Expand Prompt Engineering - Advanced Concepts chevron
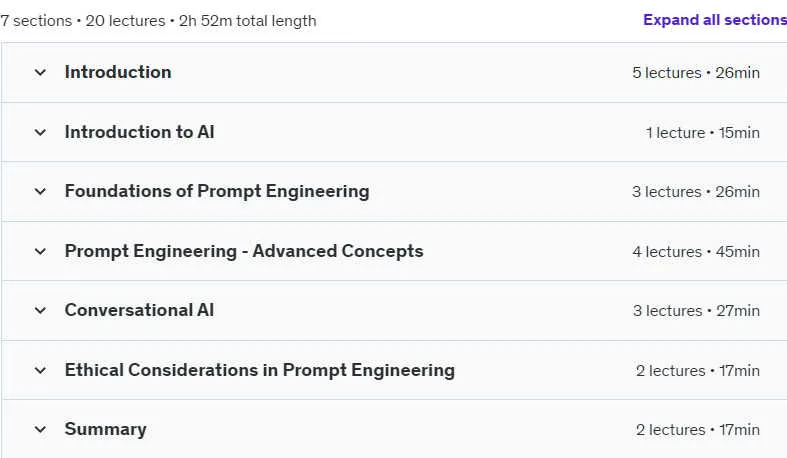The width and height of the screenshot is (787, 458). click(40, 251)
